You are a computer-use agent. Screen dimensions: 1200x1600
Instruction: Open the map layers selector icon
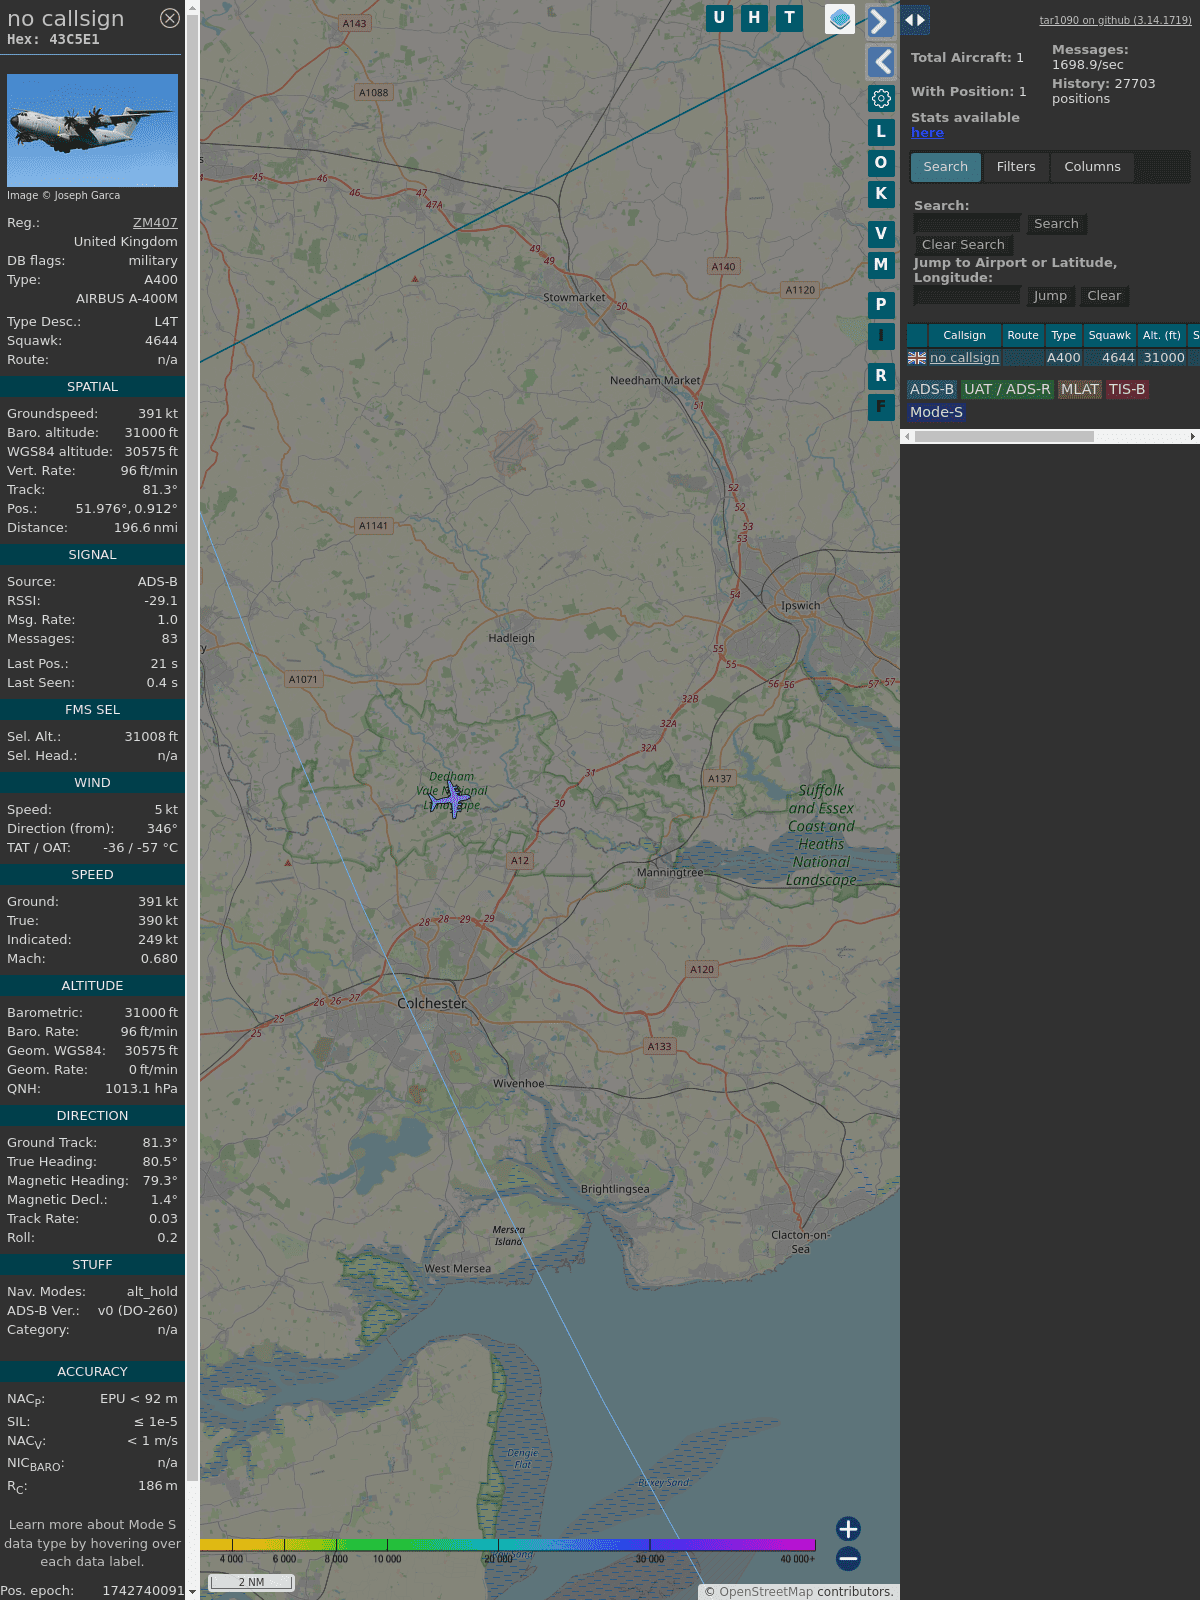840,19
